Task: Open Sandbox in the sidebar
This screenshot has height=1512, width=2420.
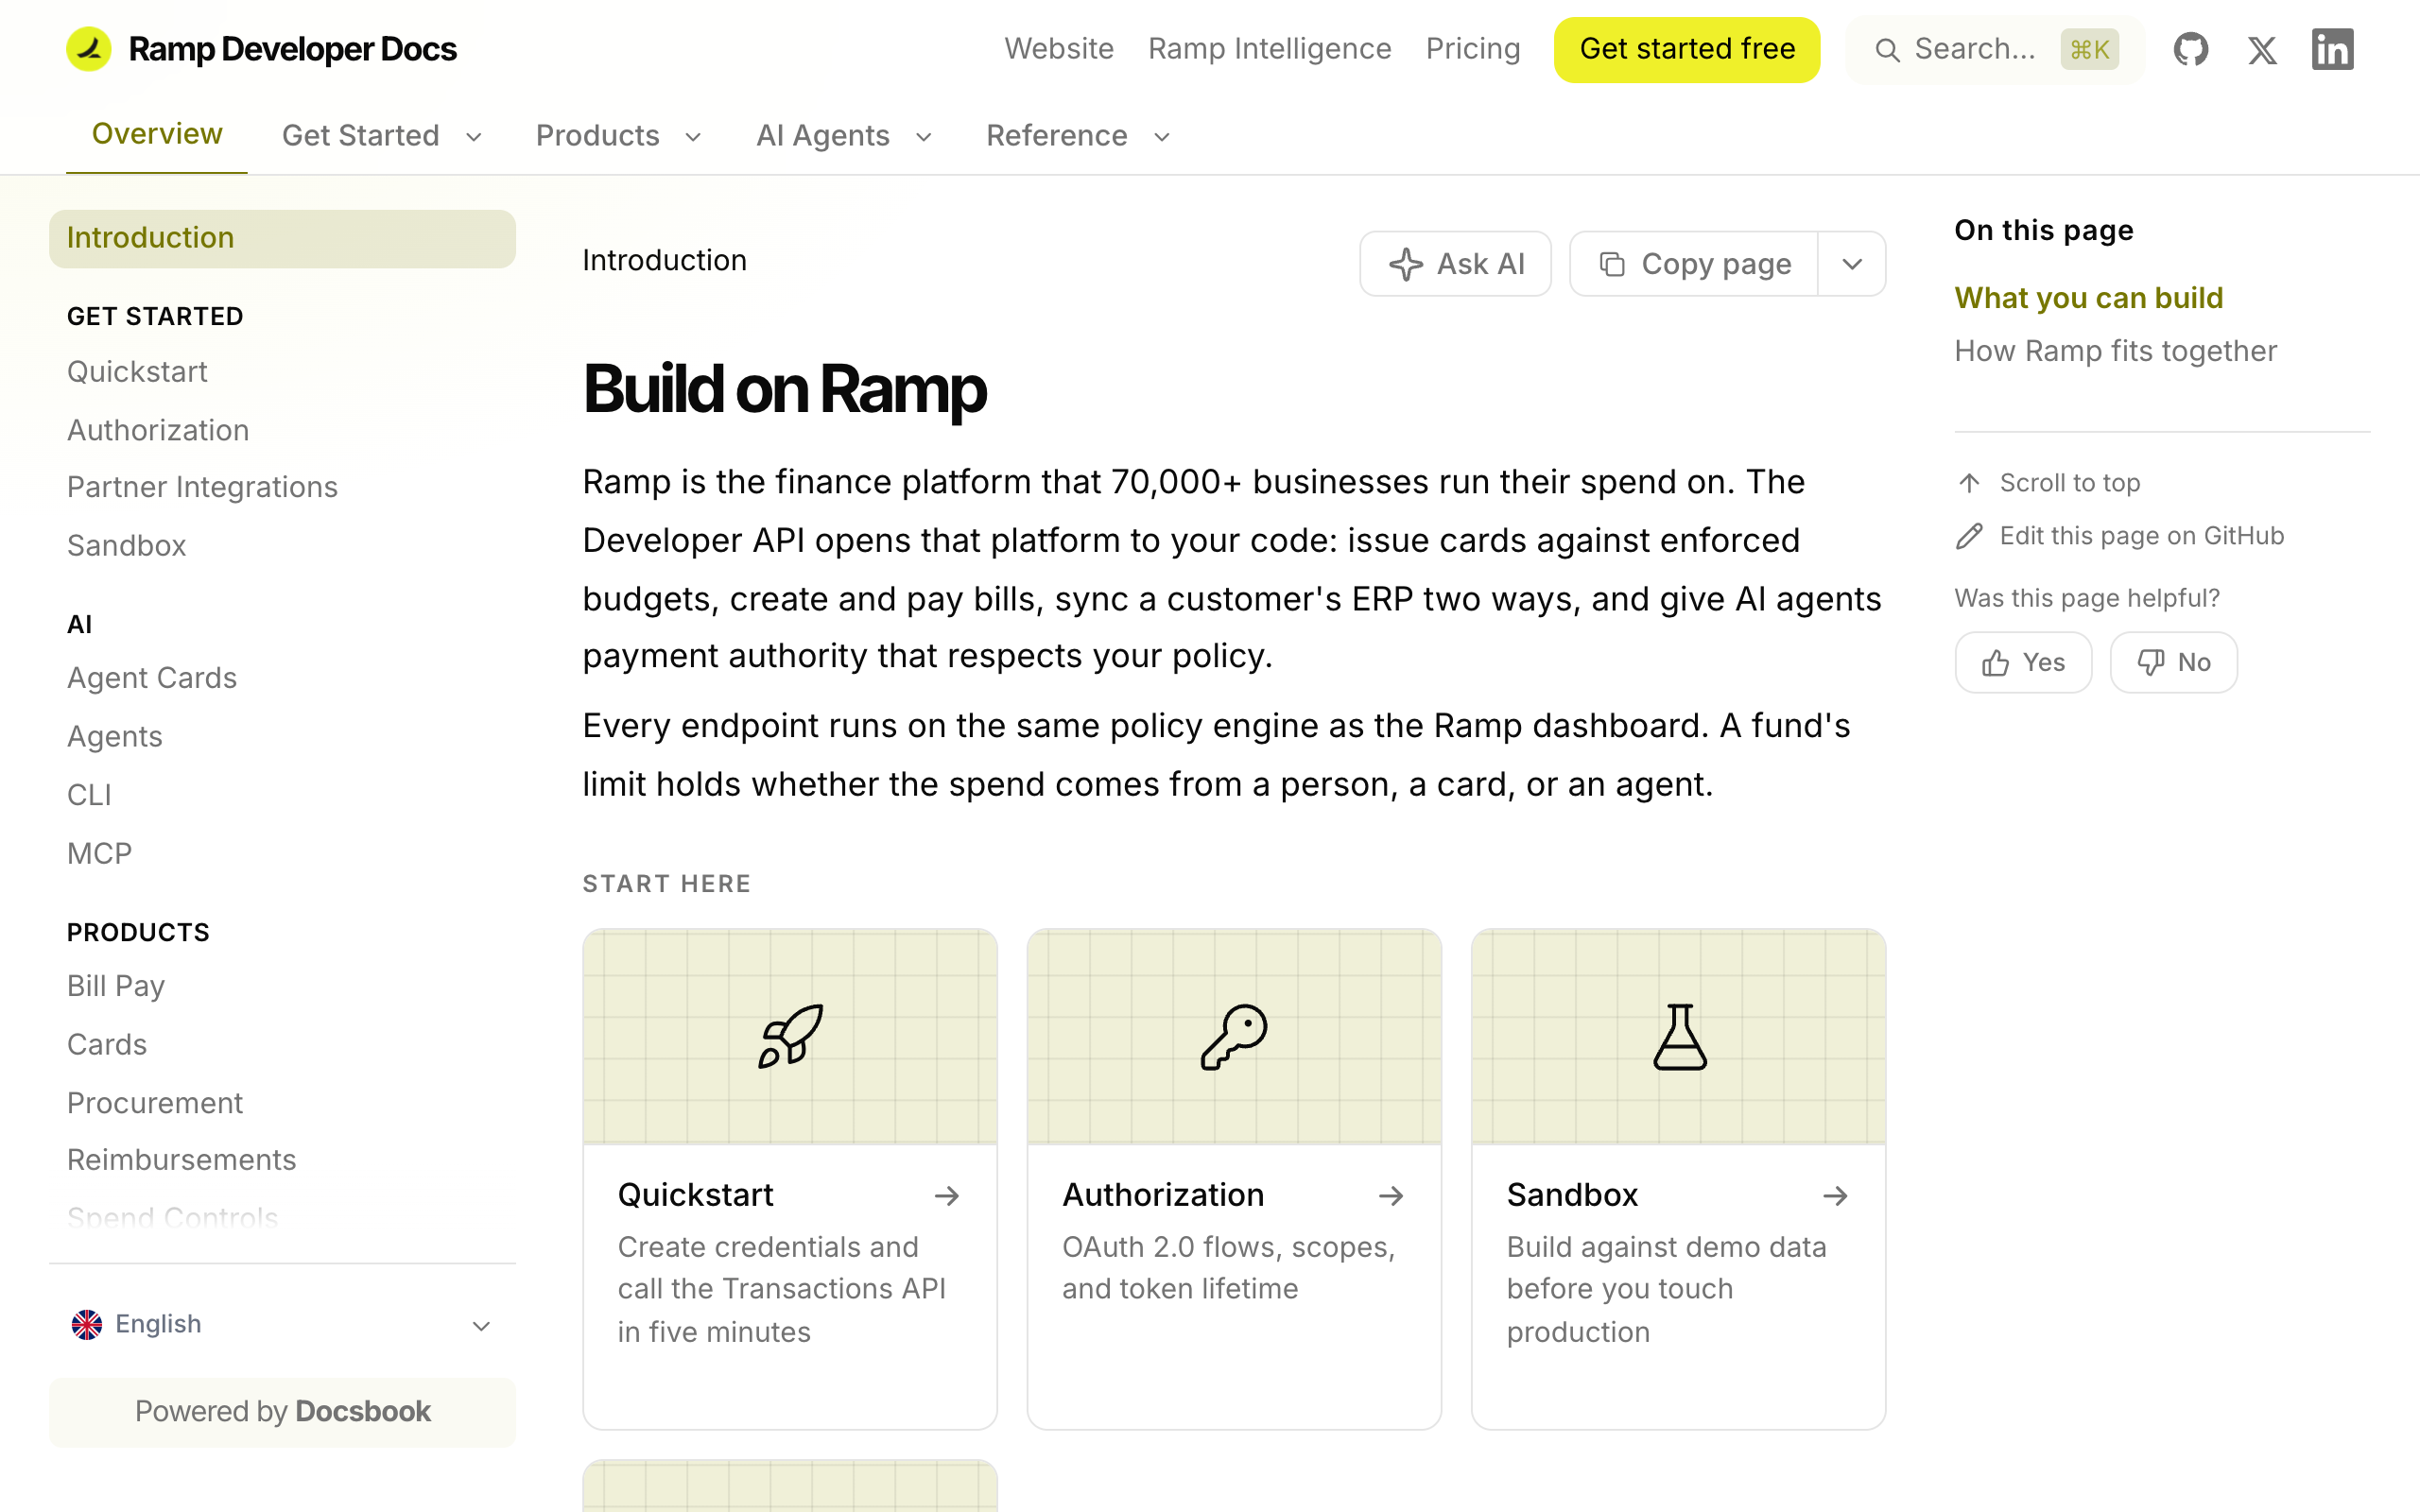Action: (x=127, y=545)
